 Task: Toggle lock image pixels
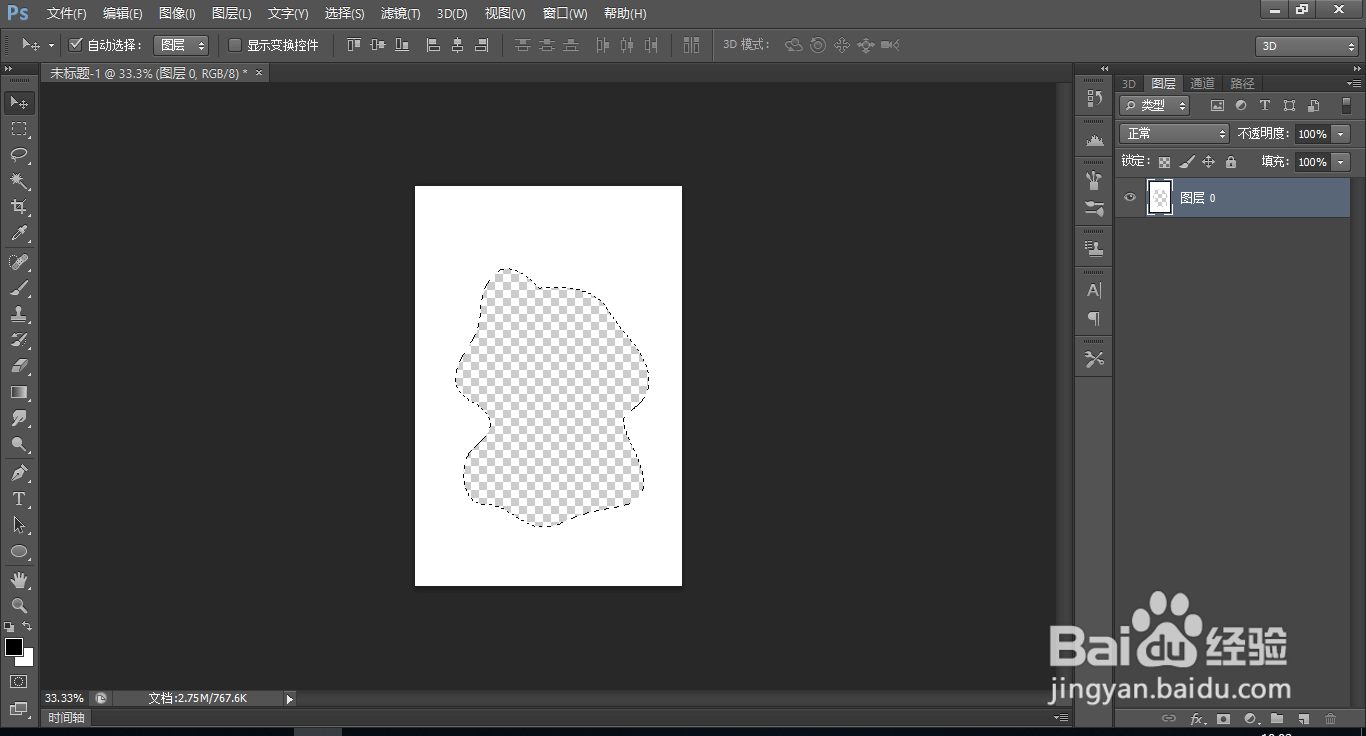click(x=1187, y=162)
